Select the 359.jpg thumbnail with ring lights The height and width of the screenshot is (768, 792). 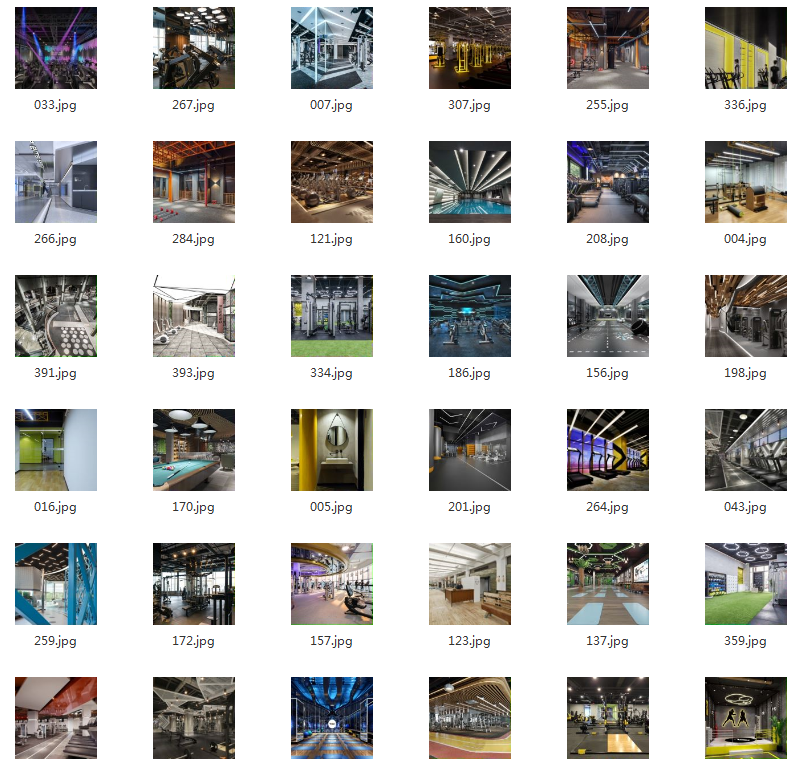[745, 584]
